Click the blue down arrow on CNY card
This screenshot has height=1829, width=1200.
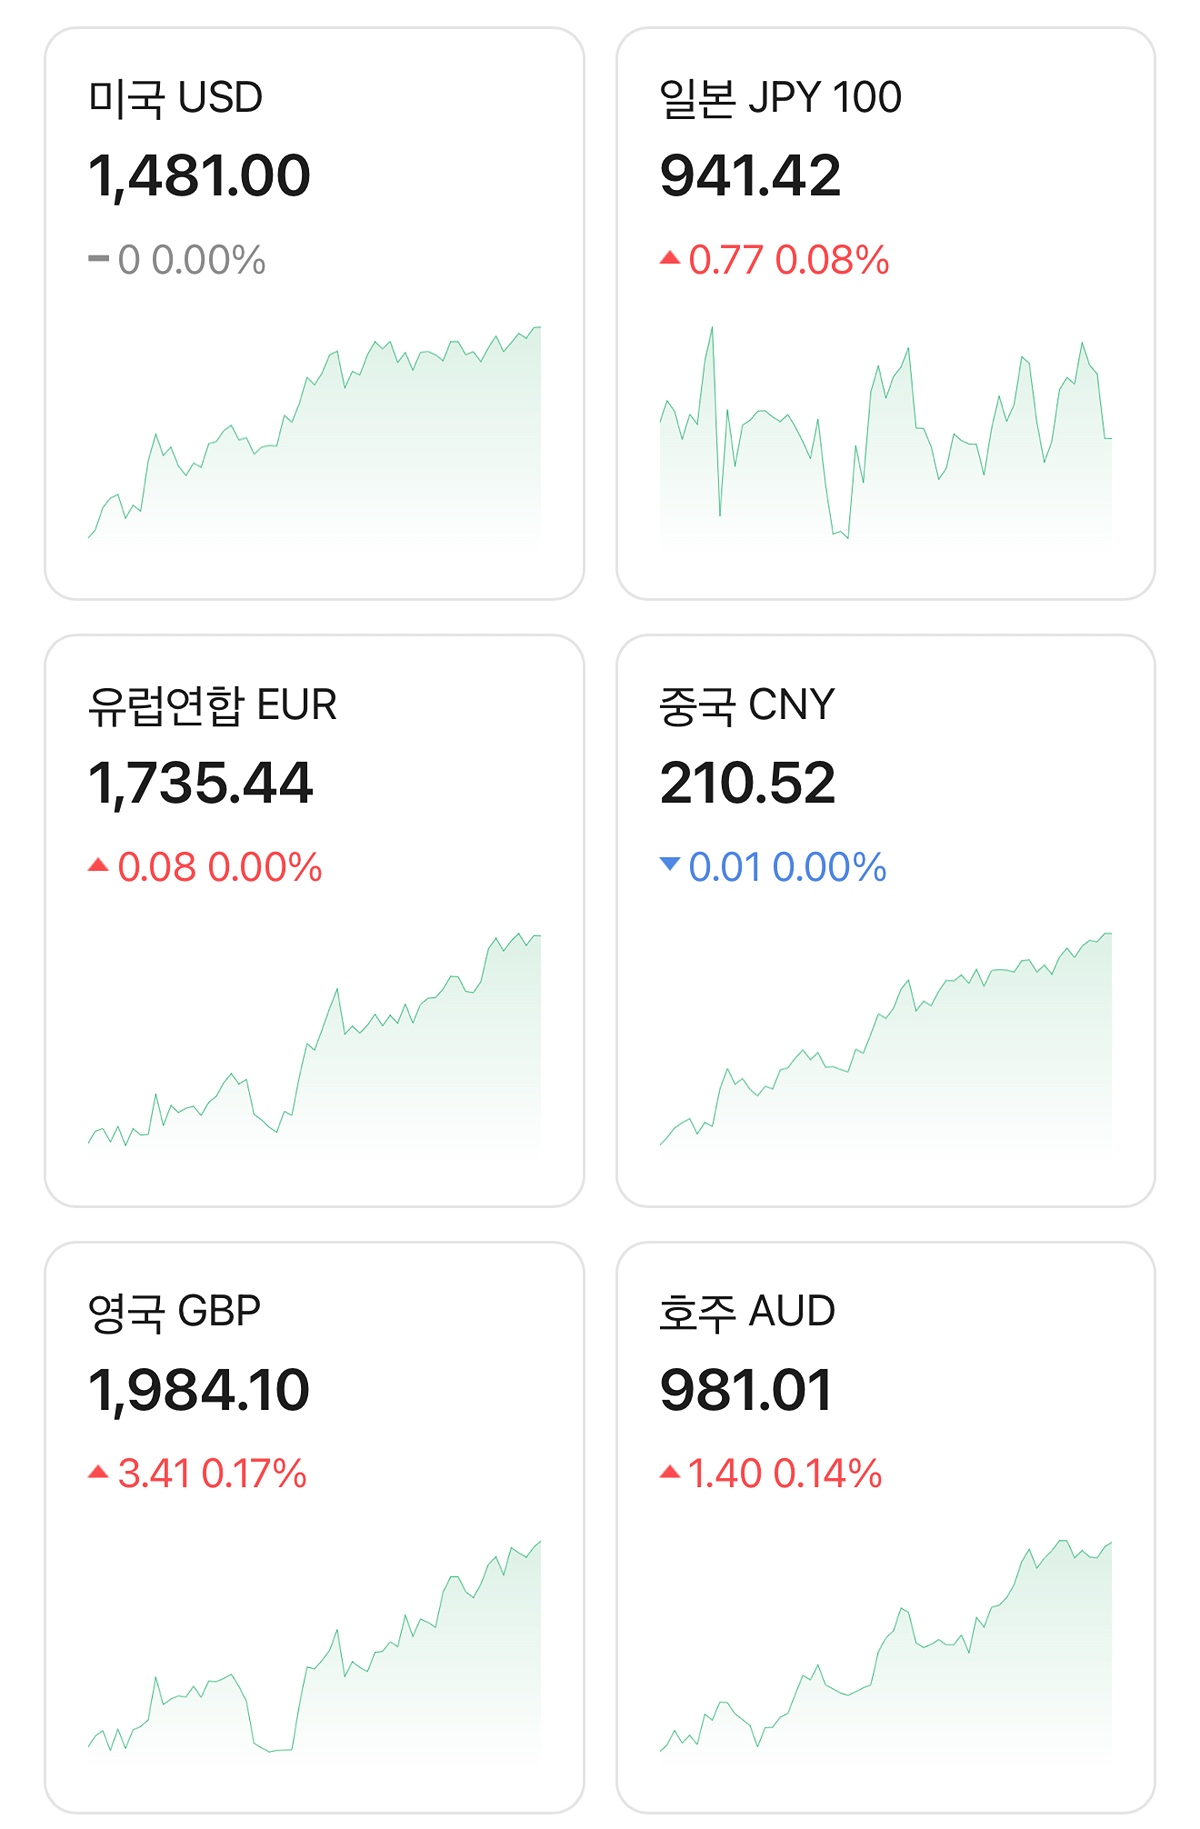(670, 864)
